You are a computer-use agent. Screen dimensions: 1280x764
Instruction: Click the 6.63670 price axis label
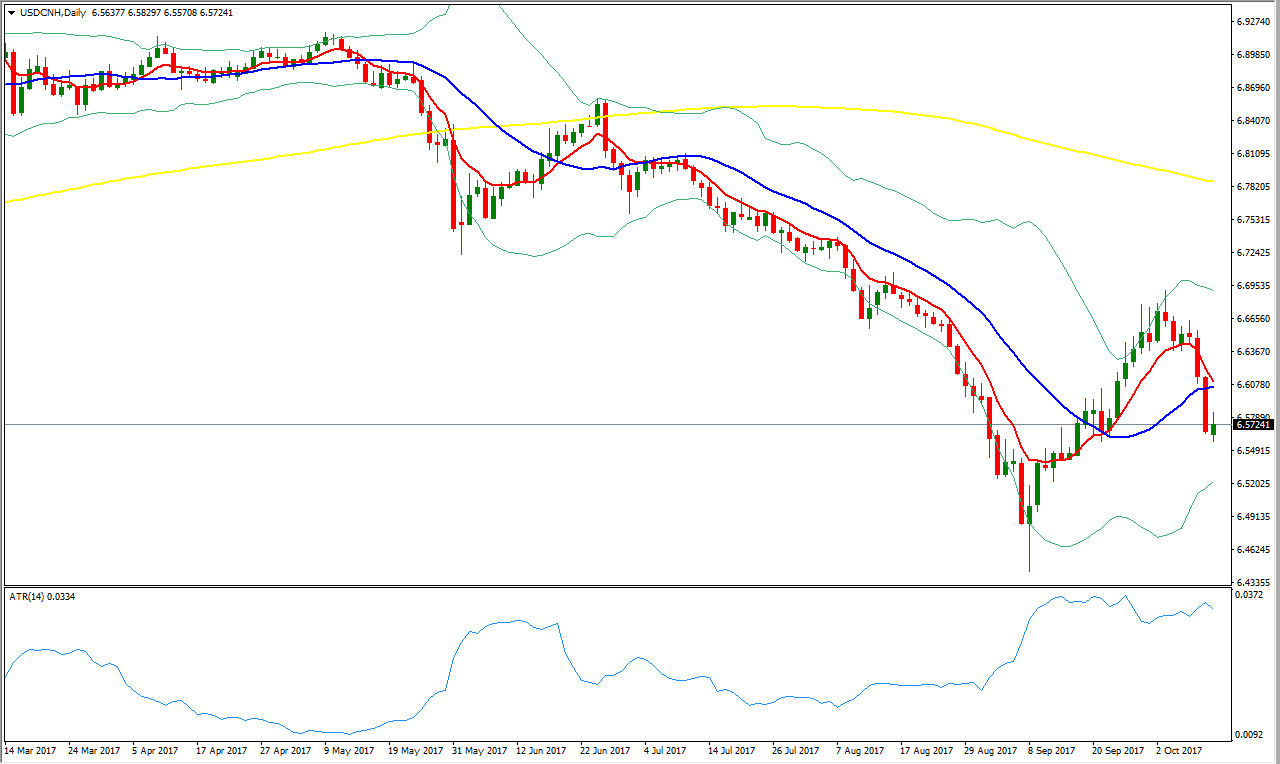point(1254,351)
